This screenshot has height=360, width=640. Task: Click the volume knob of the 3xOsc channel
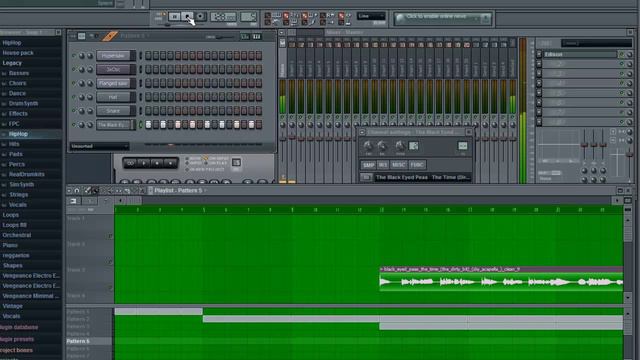pyautogui.click(x=89, y=69)
